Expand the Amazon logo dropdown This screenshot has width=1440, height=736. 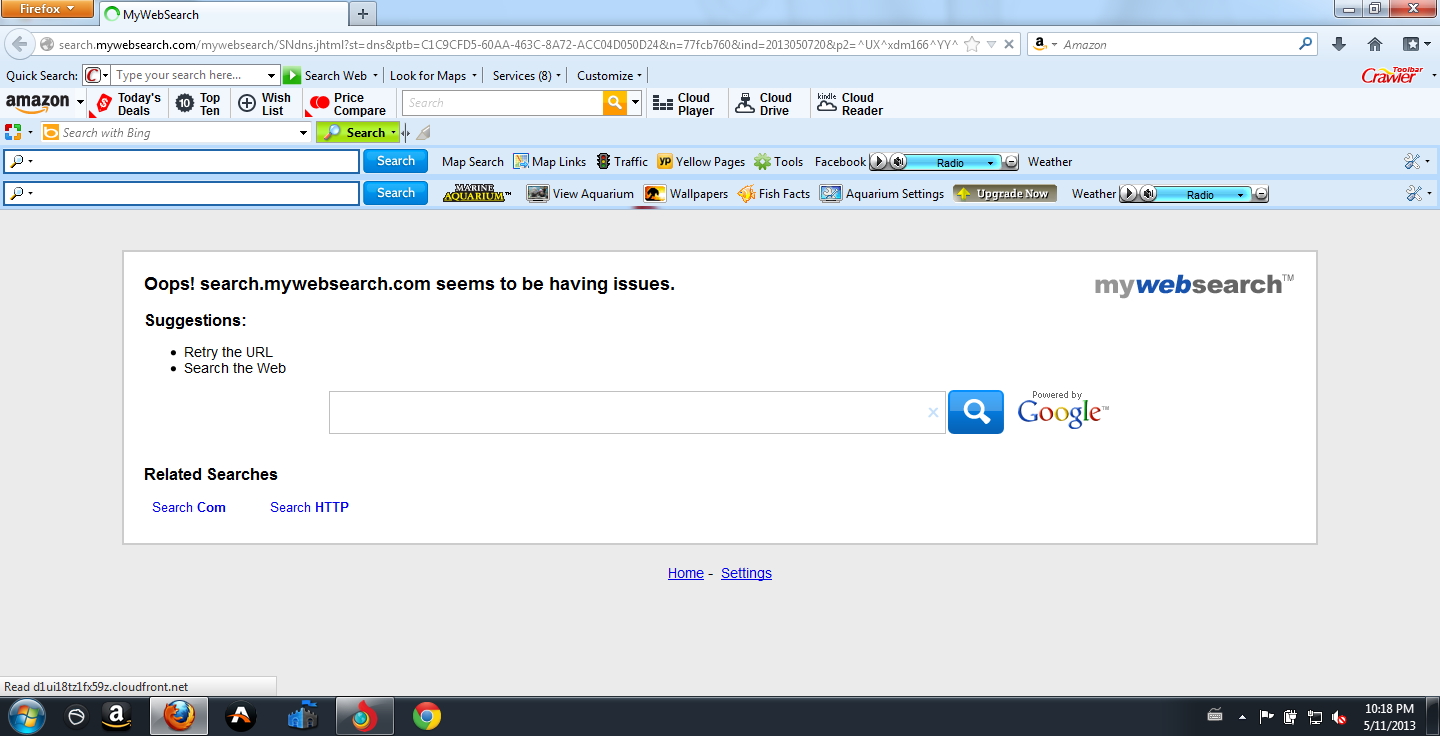click(x=80, y=102)
